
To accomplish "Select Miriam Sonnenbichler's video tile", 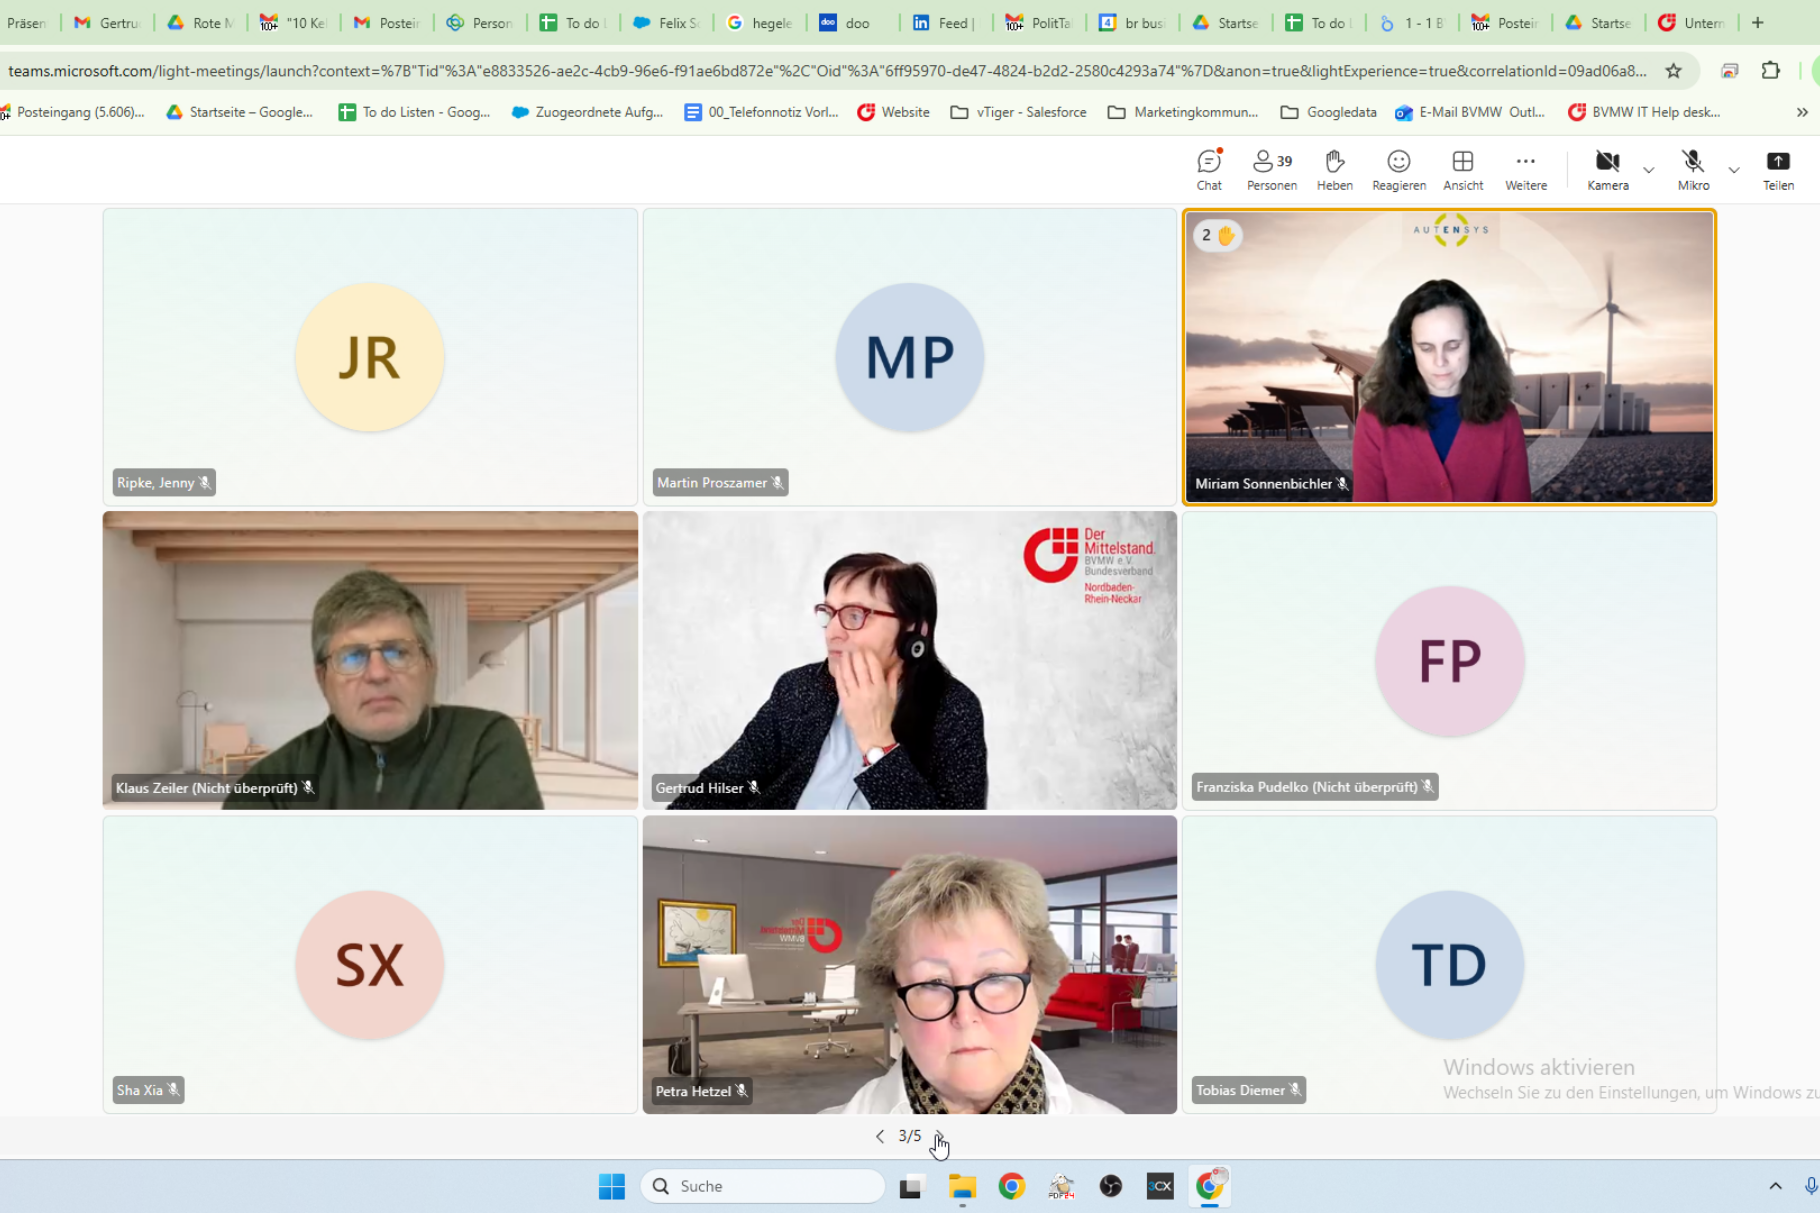I will pyautogui.click(x=1448, y=357).
